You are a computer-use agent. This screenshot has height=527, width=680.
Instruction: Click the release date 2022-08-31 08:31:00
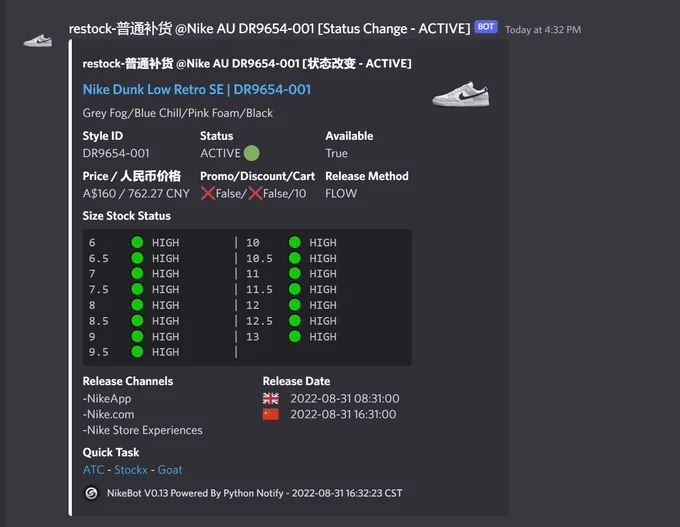pyautogui.click(x=345, y=398)
